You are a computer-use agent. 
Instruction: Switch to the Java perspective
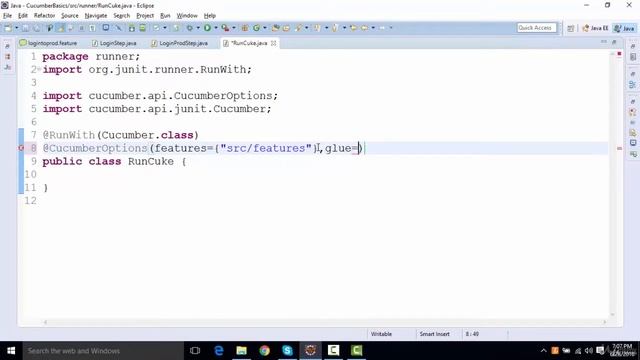pos(624,28)
